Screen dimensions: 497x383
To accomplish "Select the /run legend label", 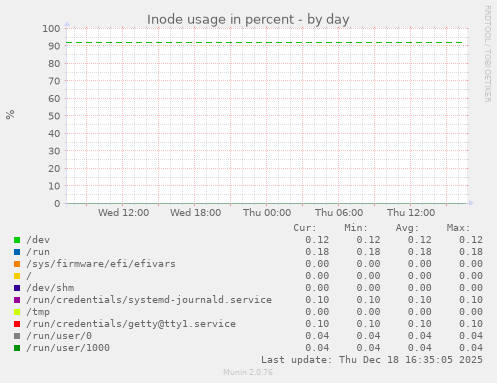I will coord(38,252).
